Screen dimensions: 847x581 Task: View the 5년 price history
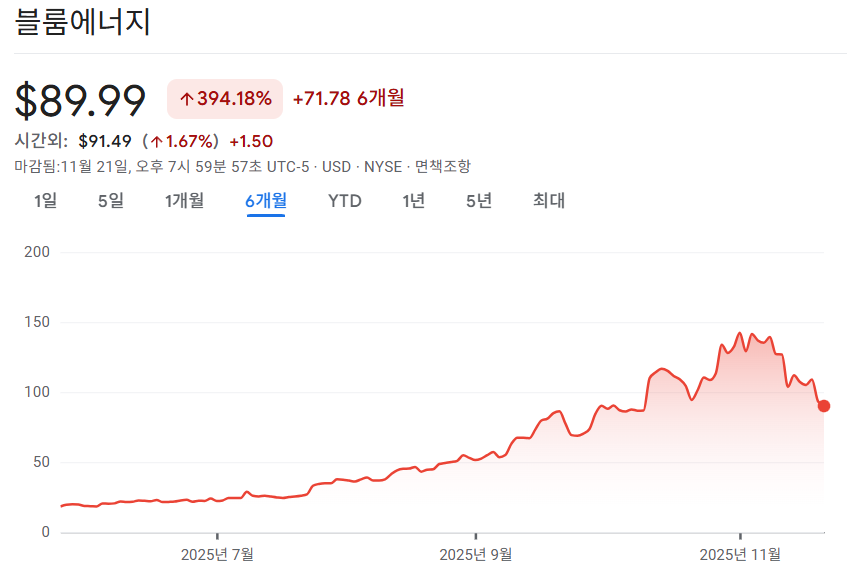click(x=479, y=201)
